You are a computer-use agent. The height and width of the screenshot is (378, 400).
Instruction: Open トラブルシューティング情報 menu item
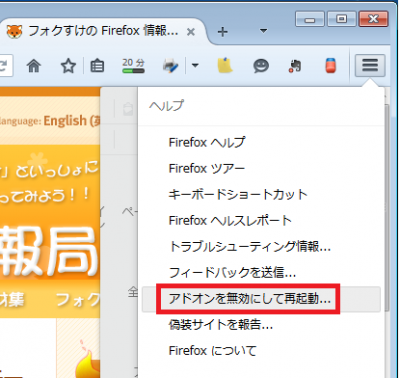coord(261,247)
